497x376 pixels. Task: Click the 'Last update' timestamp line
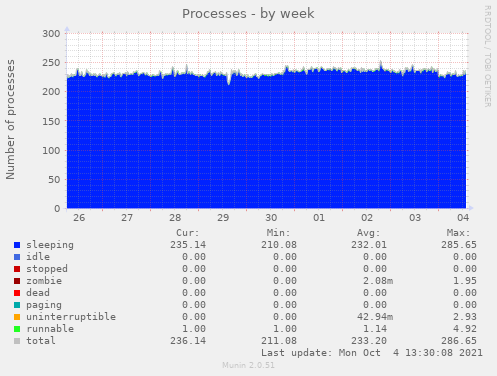(372, 353)
